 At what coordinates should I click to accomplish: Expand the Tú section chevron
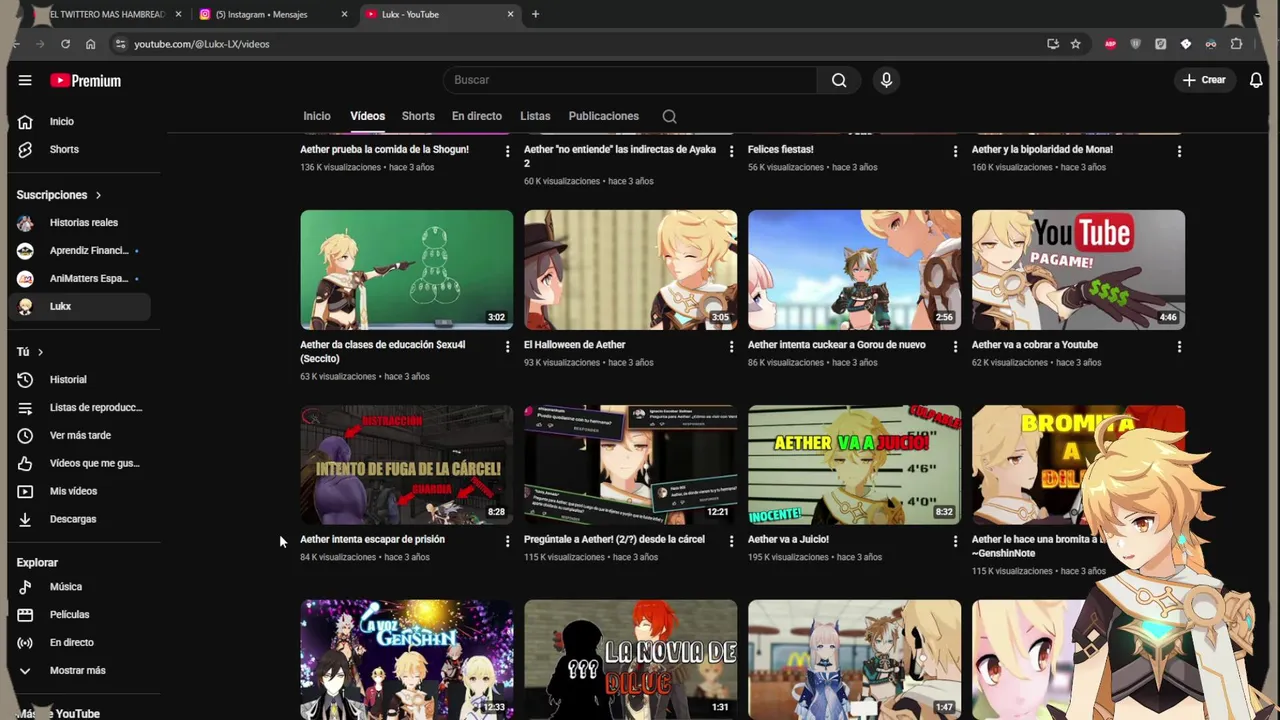(x=40, y=352)
